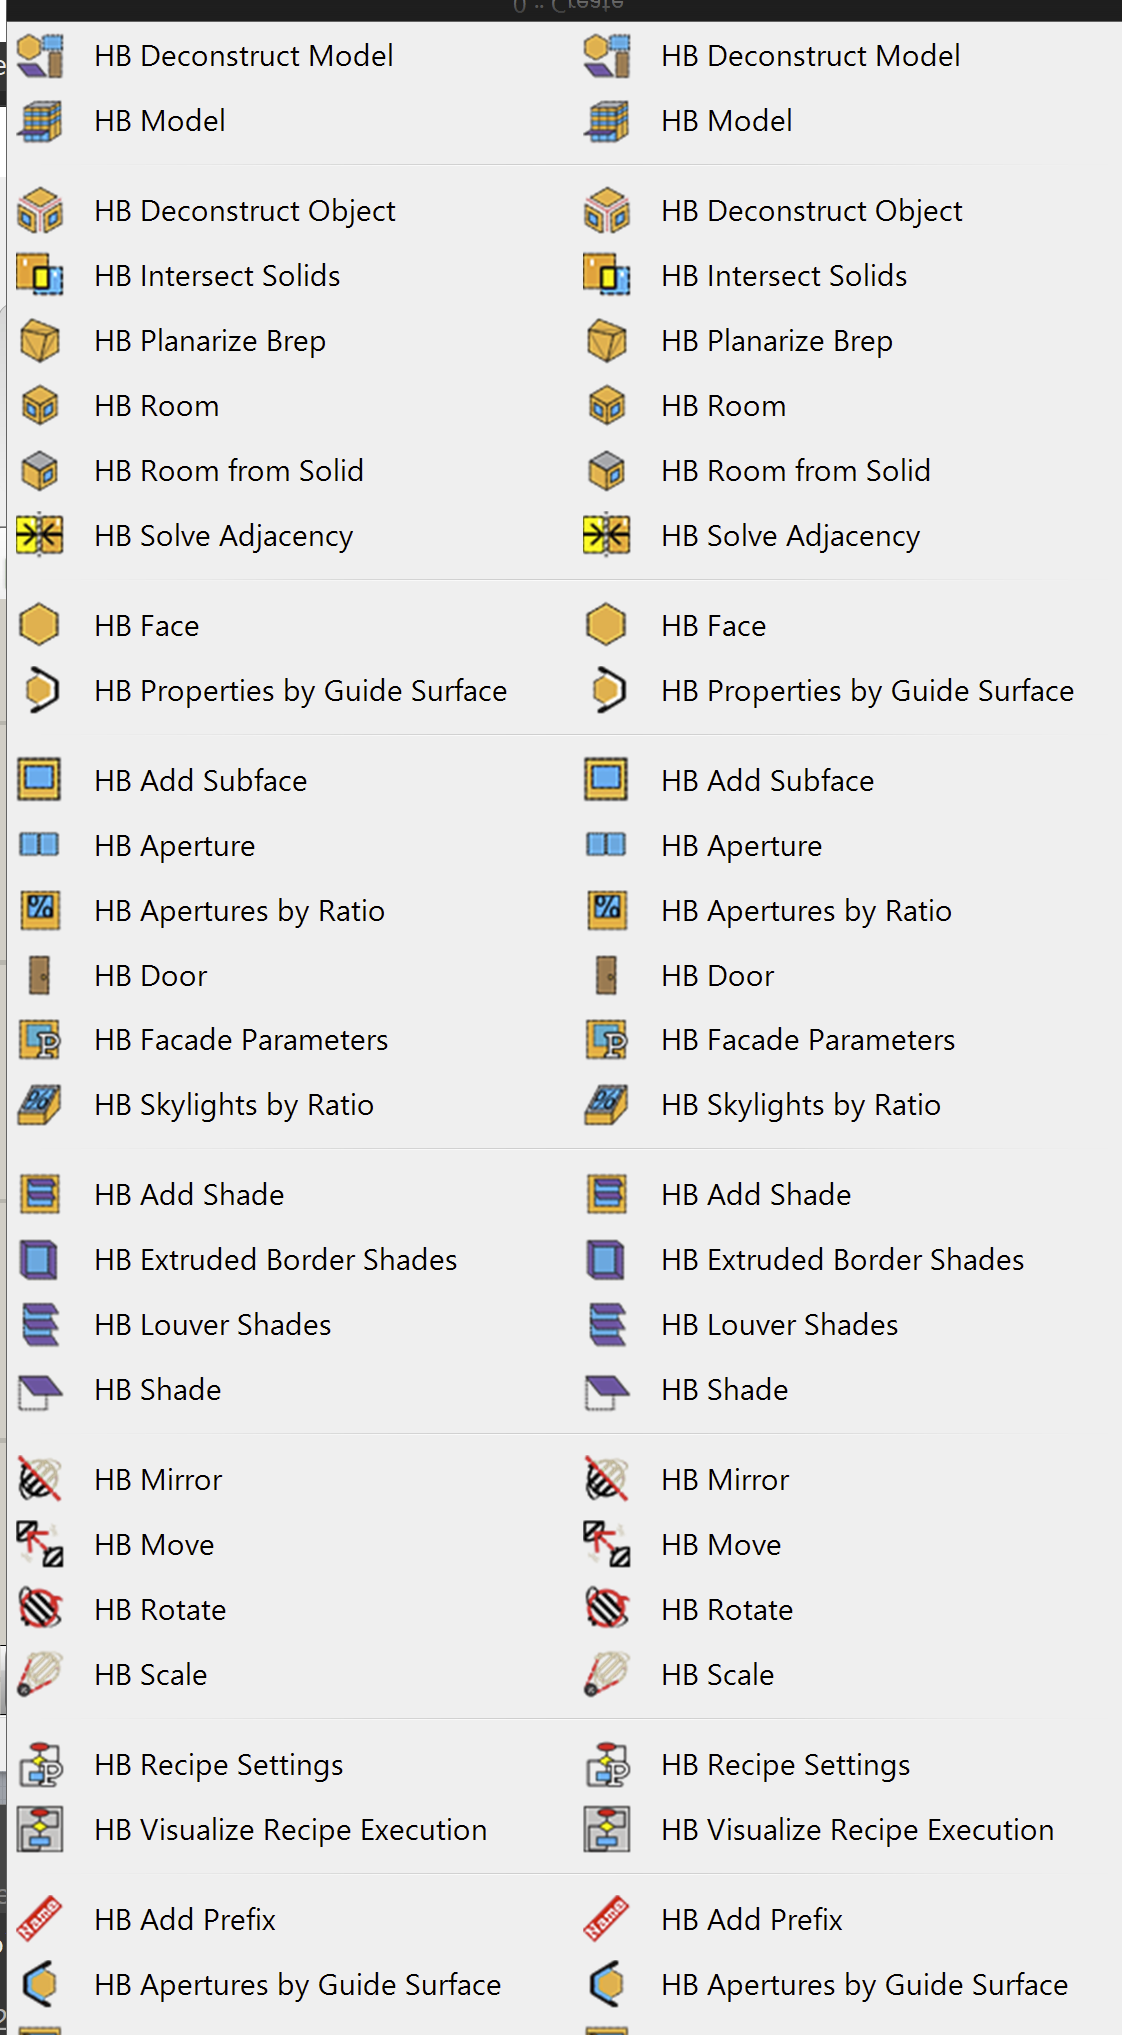Select HB Facade Parameters in the right column
1122x2035 pixels.
[807, 1040]
